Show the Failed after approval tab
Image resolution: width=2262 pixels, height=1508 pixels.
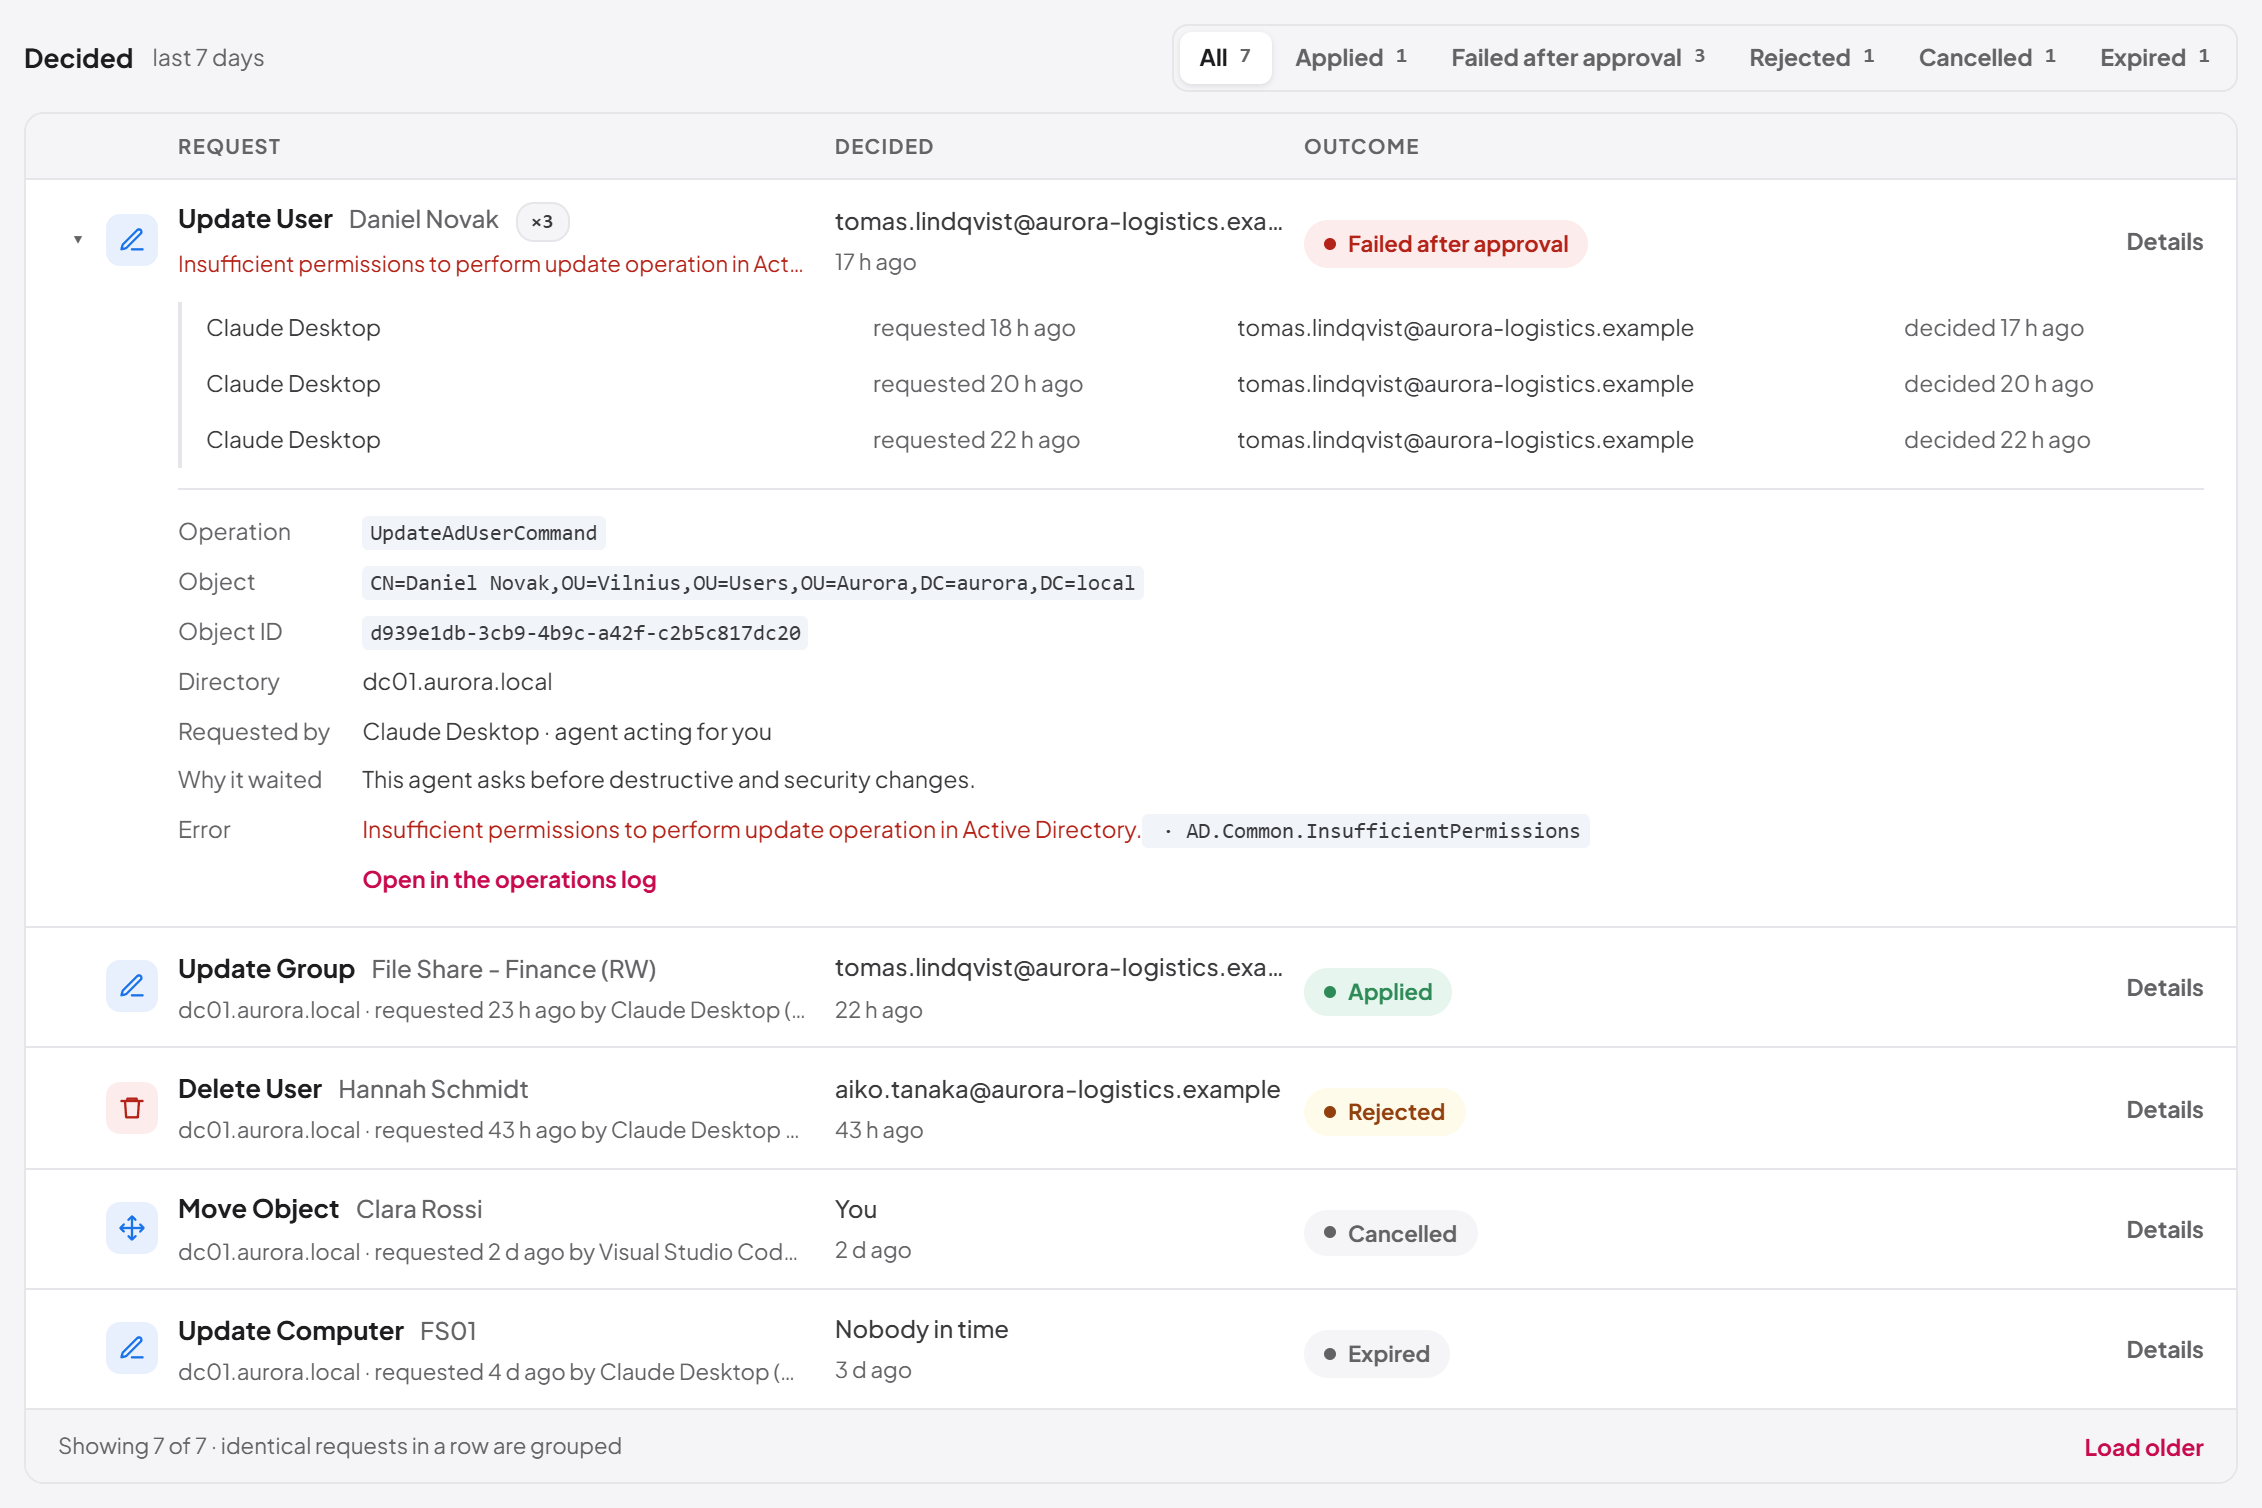click(x=1578, y=58)
